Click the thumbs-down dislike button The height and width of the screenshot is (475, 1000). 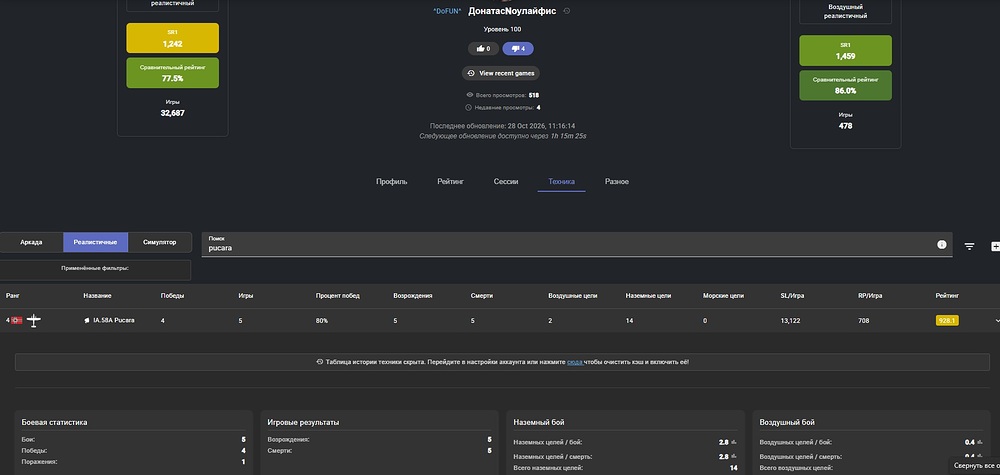[x=518, y=48]
